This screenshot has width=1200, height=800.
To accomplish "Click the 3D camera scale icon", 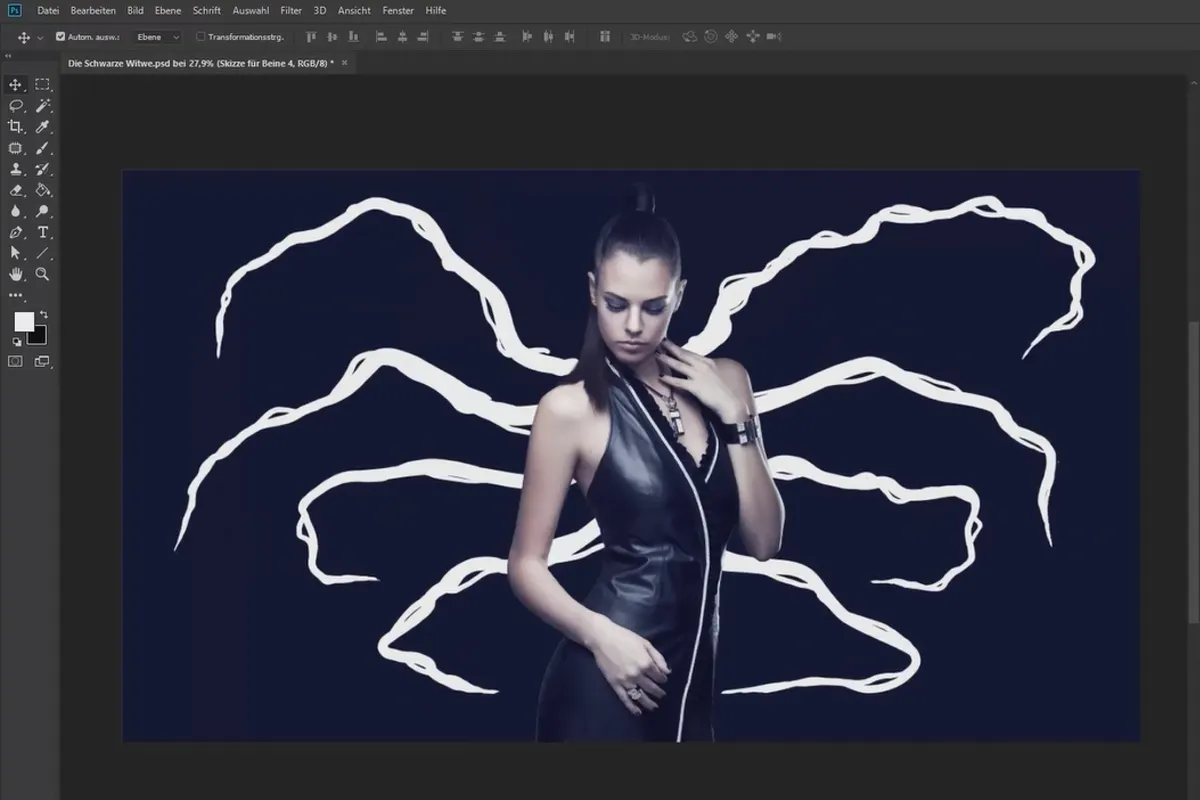I will 773,37.
